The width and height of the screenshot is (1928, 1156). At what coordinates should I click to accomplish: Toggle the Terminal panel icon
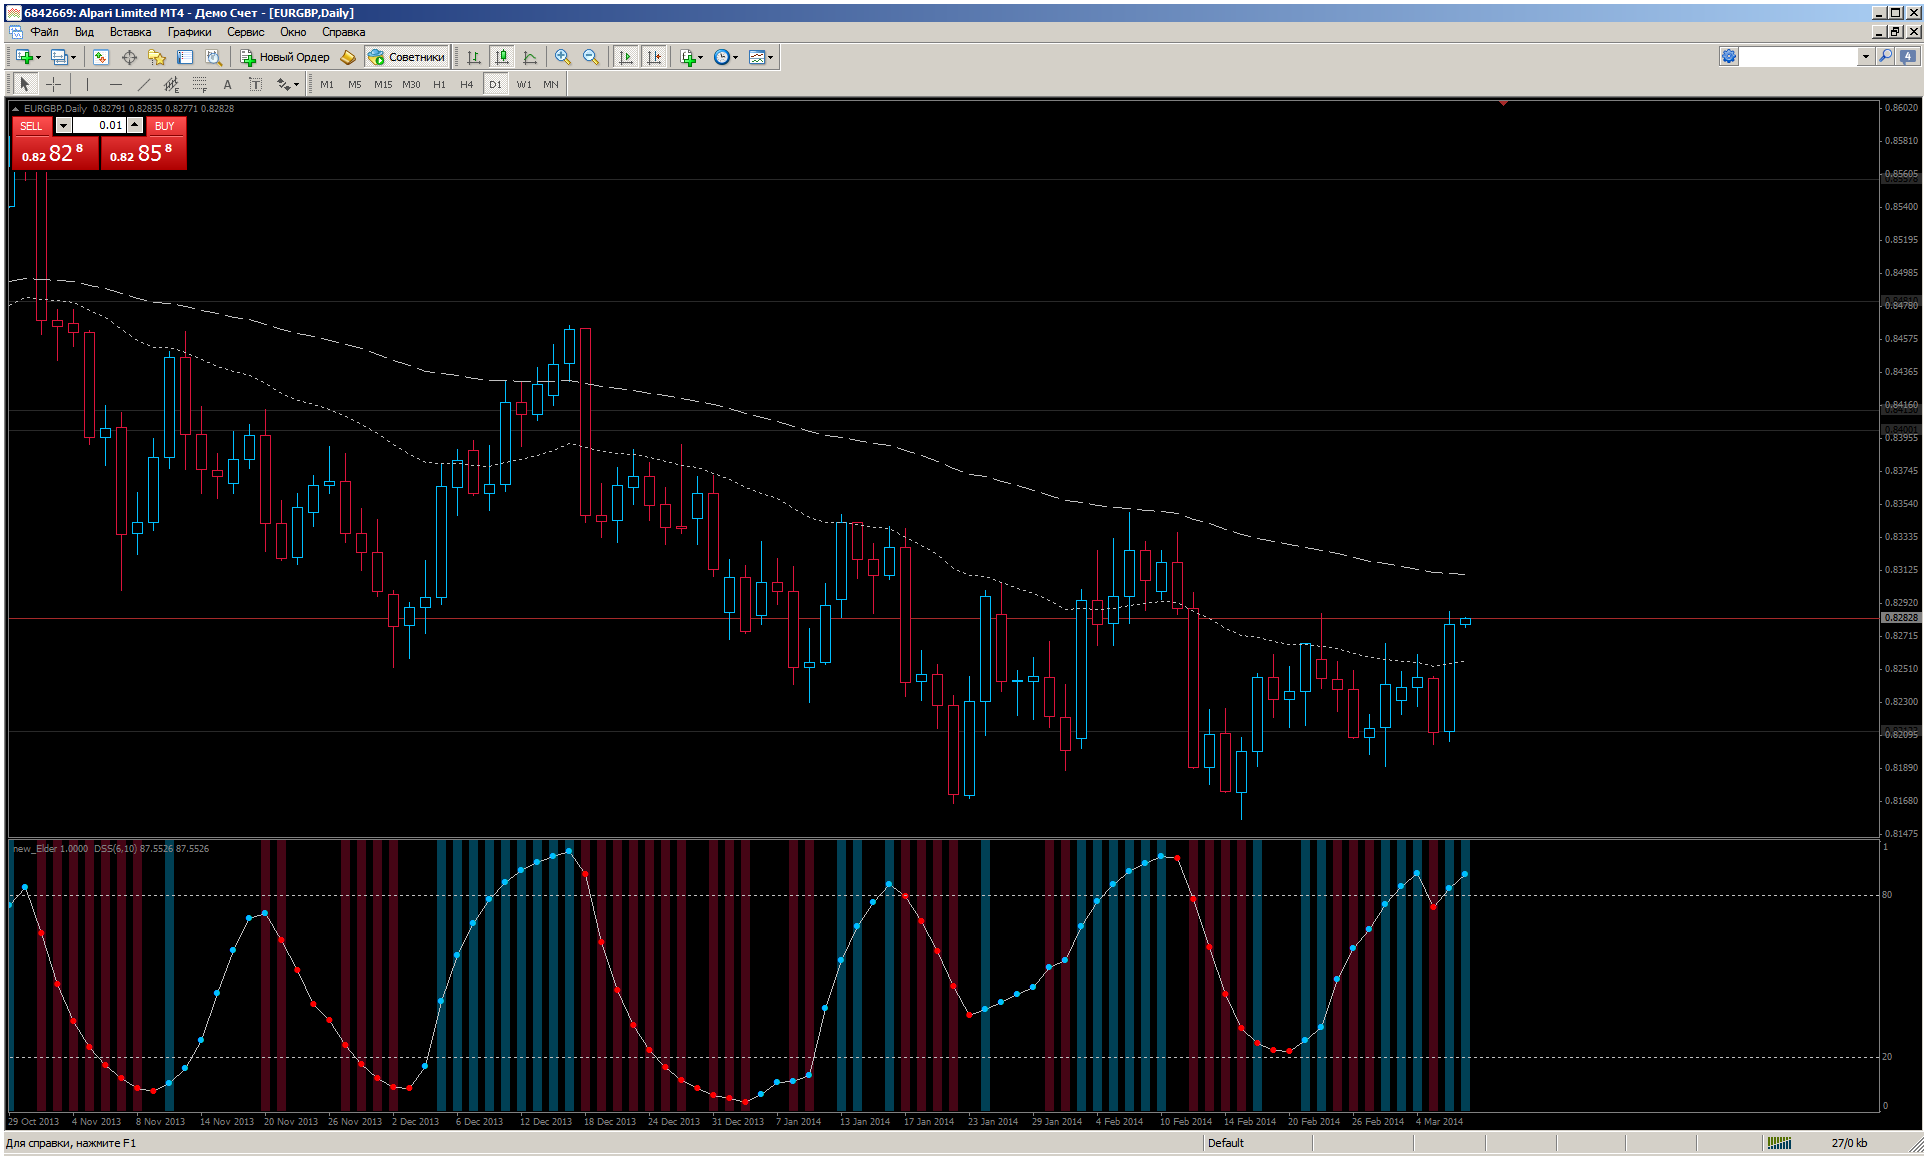point(185,57)
